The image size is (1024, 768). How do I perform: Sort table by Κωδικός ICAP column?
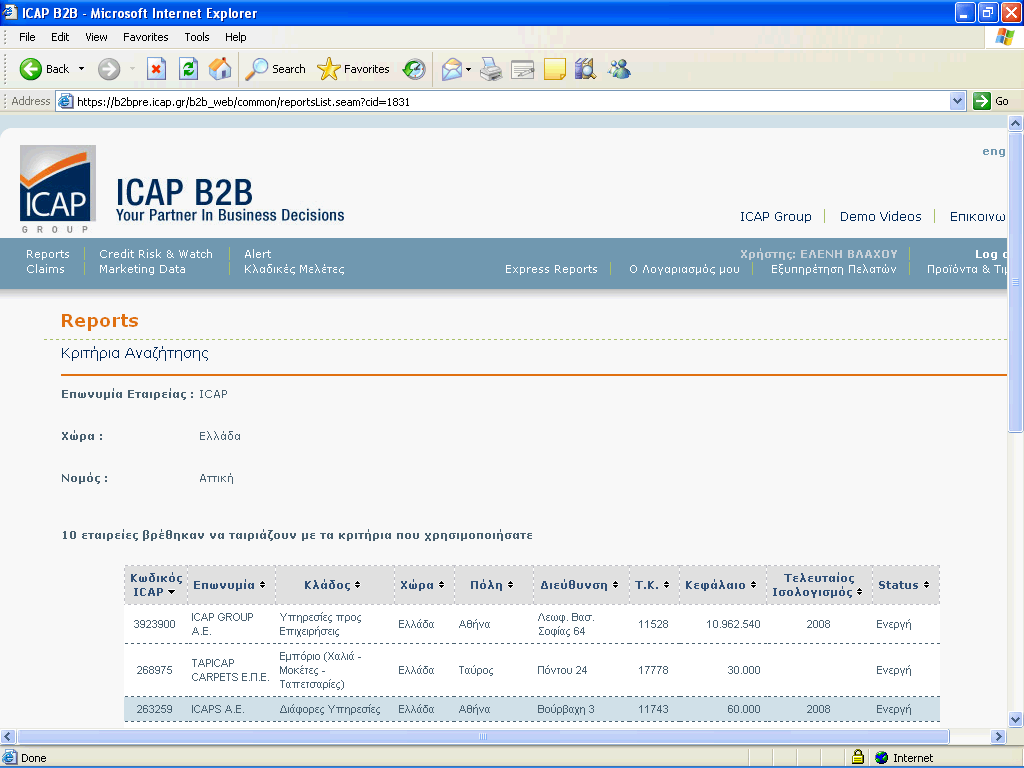[x=155, y=585]
